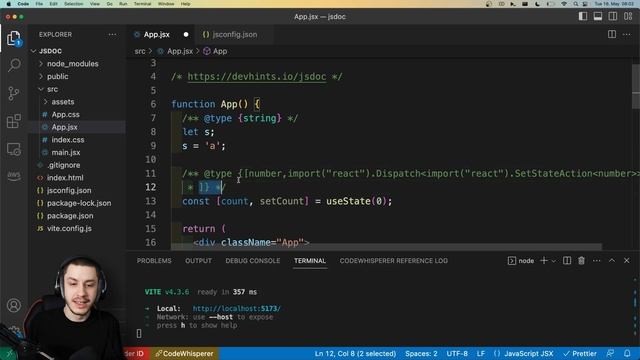Split the terminal pane
The image size is (640, 360).
point(567,260)
